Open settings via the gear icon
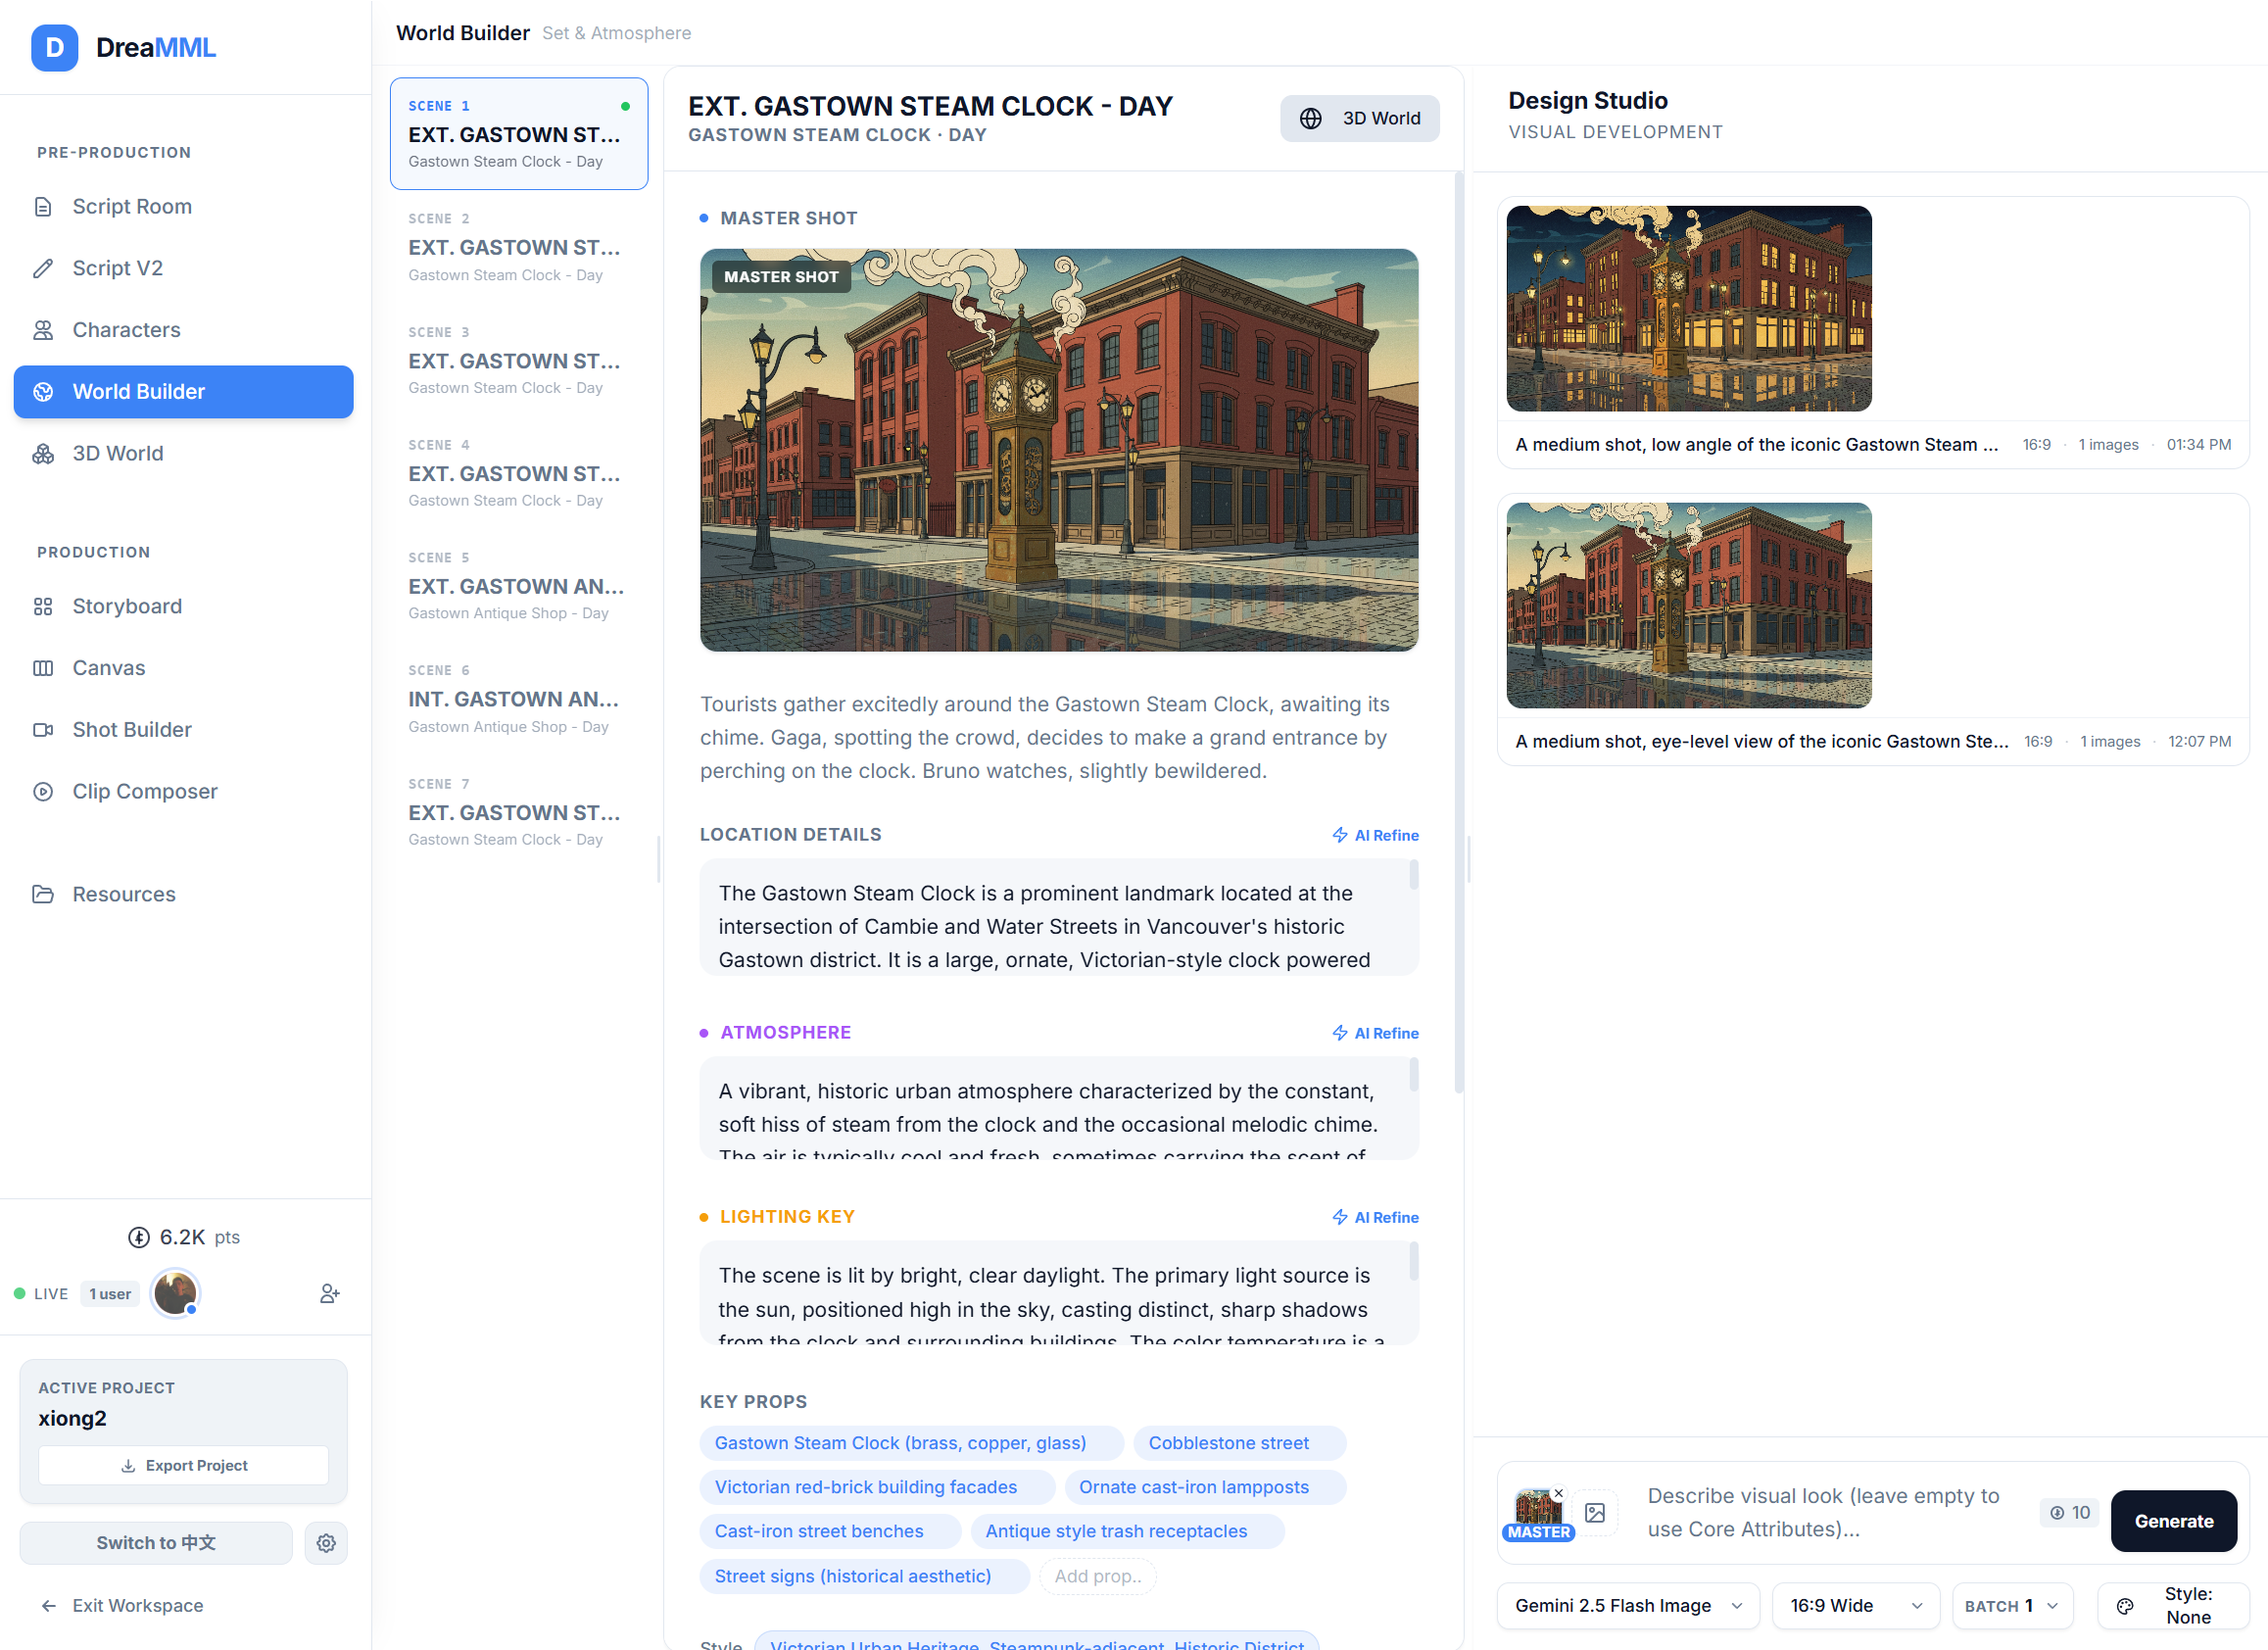This screenshot has width=2268, height=1650. pyautogui.click(x=326, y=1542)
